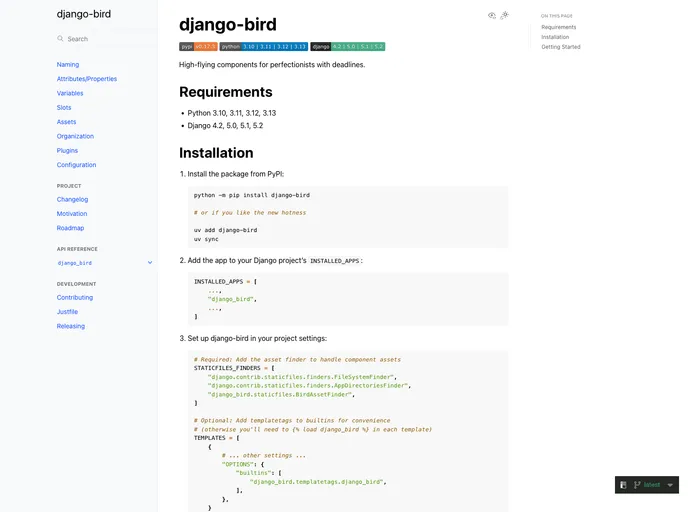Viewport: 688px width, 512px height.
Task: Click the 'Python 3.10, 3.11, 3.12, 3.13' bullet
Action: (x=232, y=113)
